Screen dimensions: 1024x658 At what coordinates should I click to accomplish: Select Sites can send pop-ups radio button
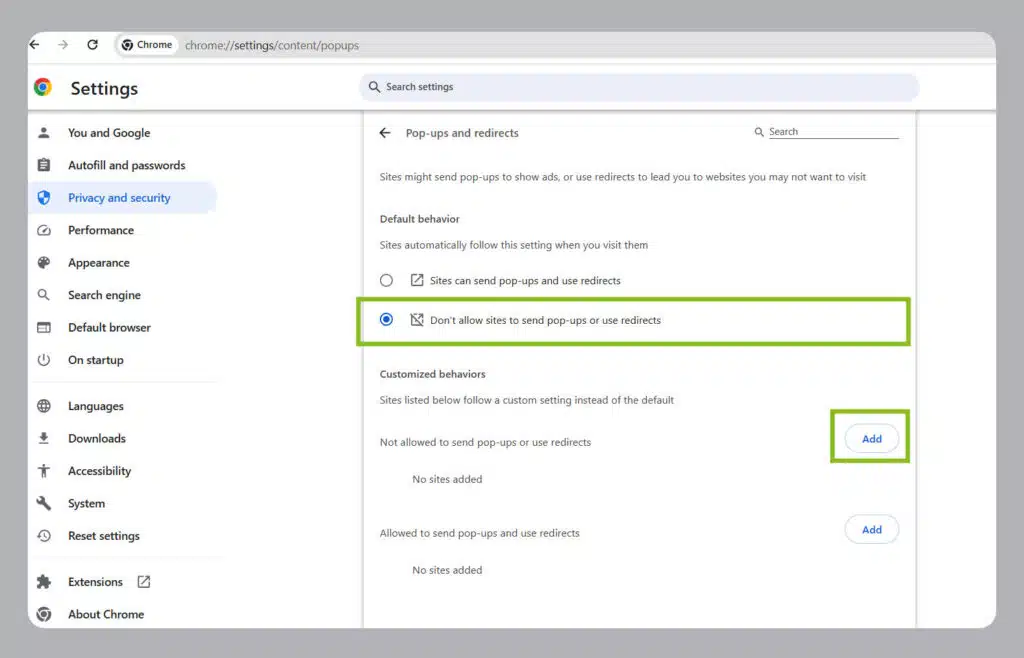point(387,280)
